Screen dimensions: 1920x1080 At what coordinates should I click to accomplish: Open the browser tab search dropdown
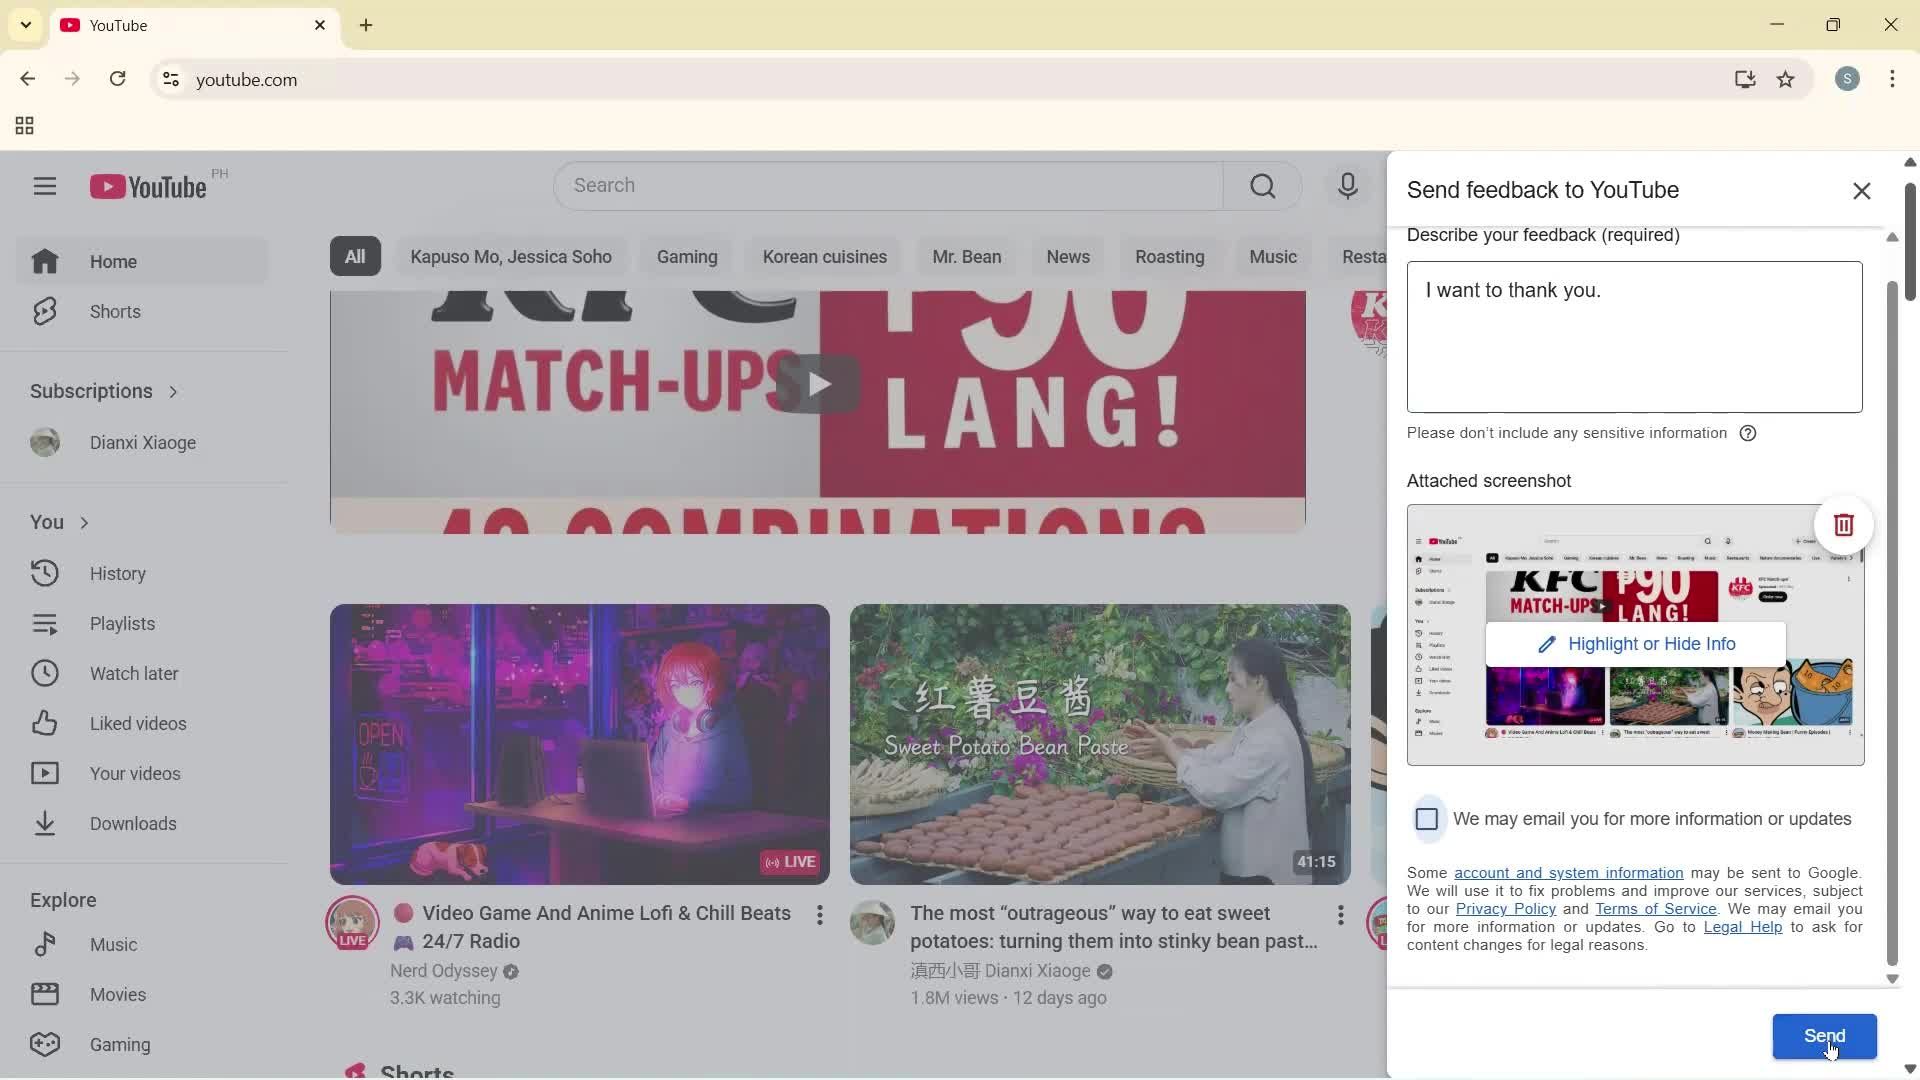25,24
